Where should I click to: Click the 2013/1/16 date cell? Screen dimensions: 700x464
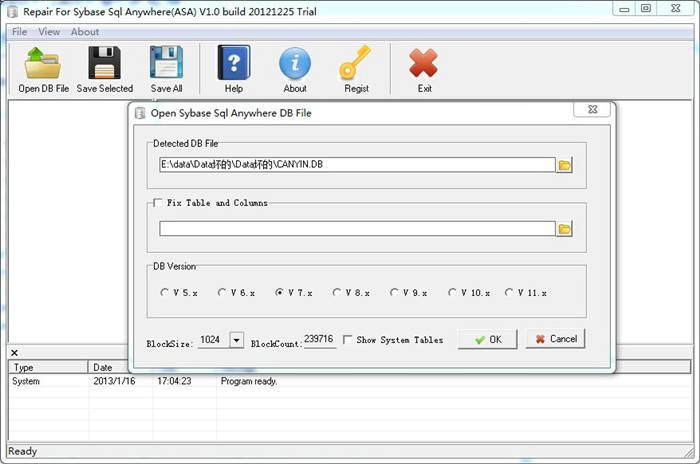click(x=114, y=381)
